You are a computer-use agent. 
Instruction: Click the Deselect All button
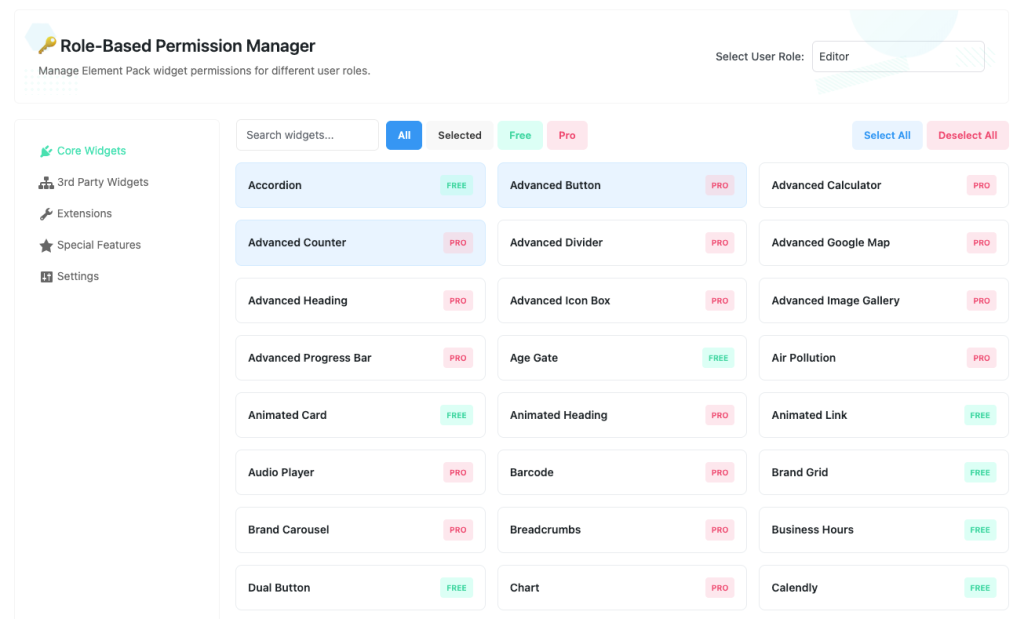[x=967, y=134]
